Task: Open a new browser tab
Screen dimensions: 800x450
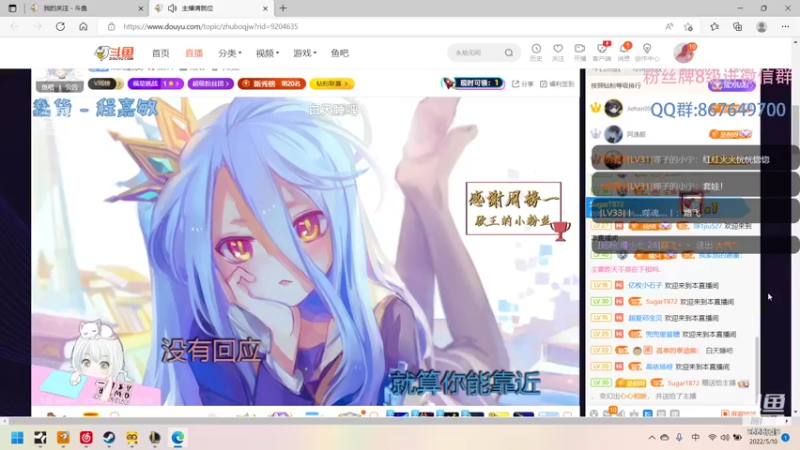Action: (283, 8)
